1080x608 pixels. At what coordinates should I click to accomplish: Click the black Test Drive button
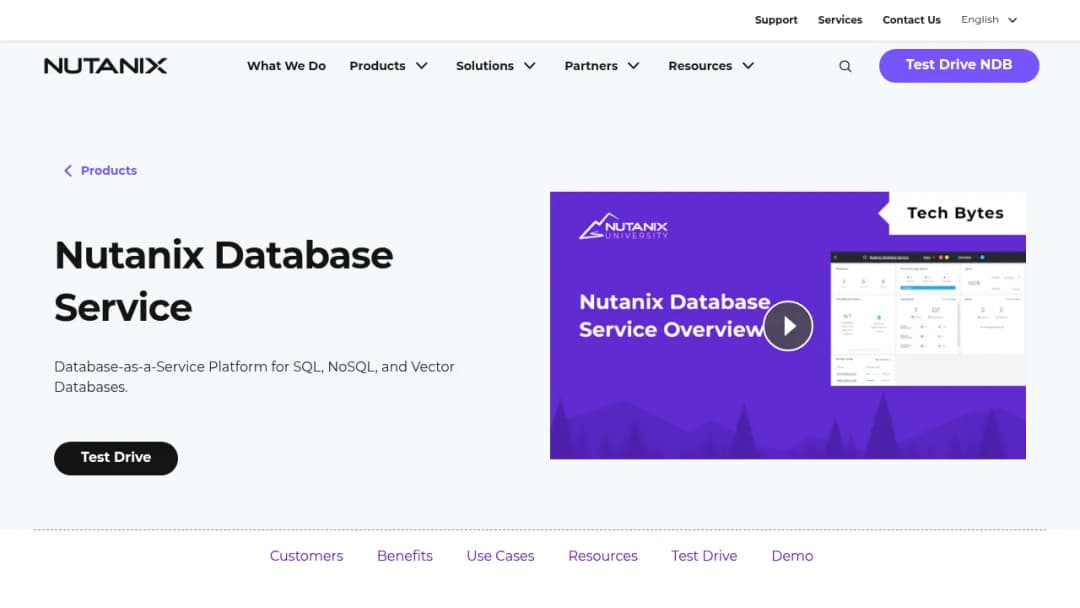pyautogui.click(x=116, y=458)
